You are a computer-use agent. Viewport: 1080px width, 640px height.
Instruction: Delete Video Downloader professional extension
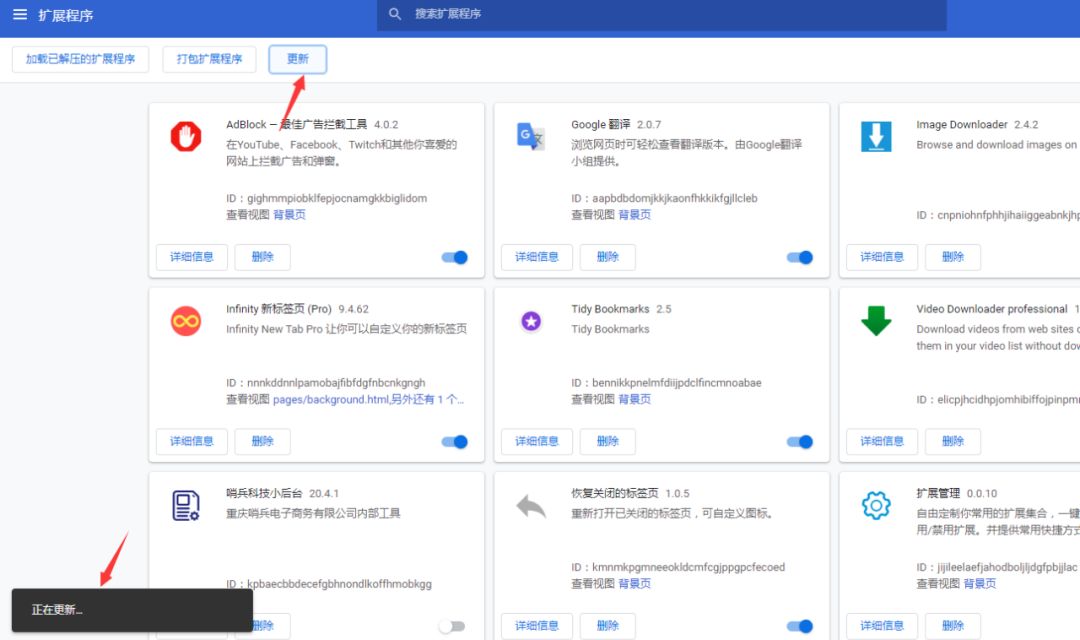tap(953, 442)
